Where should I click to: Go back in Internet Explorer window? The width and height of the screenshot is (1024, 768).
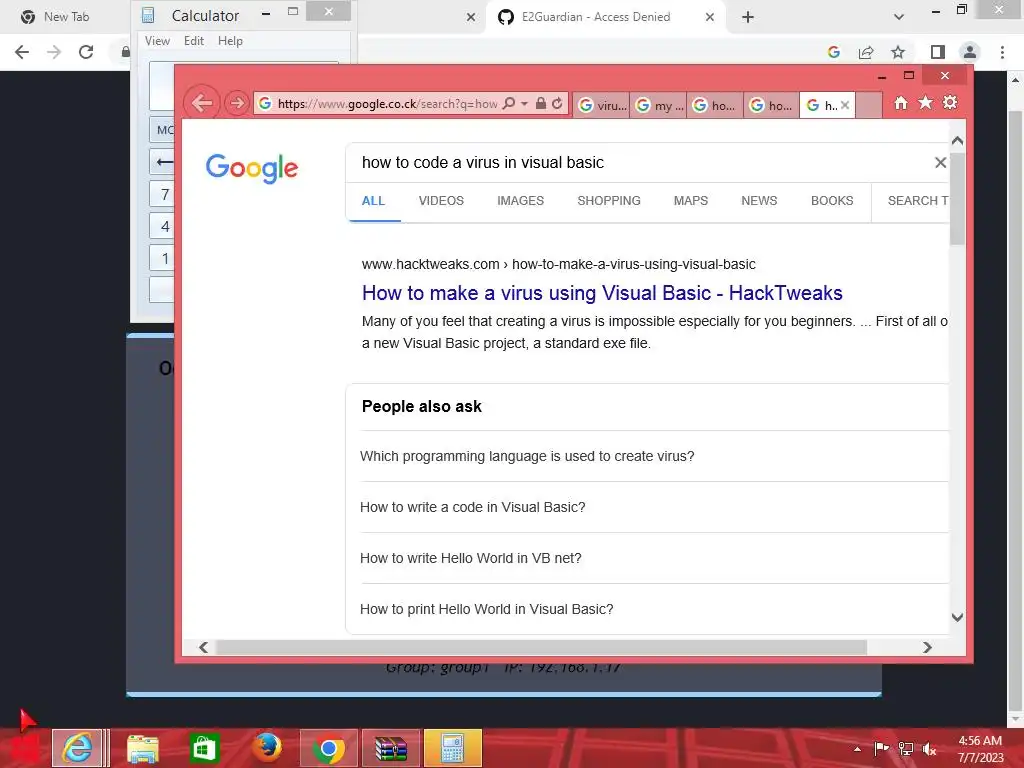click(202, 103)
